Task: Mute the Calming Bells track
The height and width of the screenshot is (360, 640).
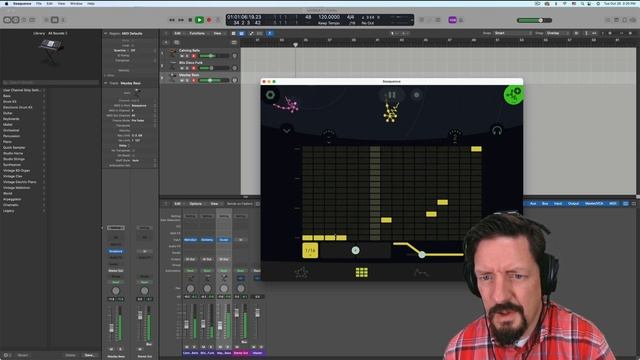Action: pos(182,56)
